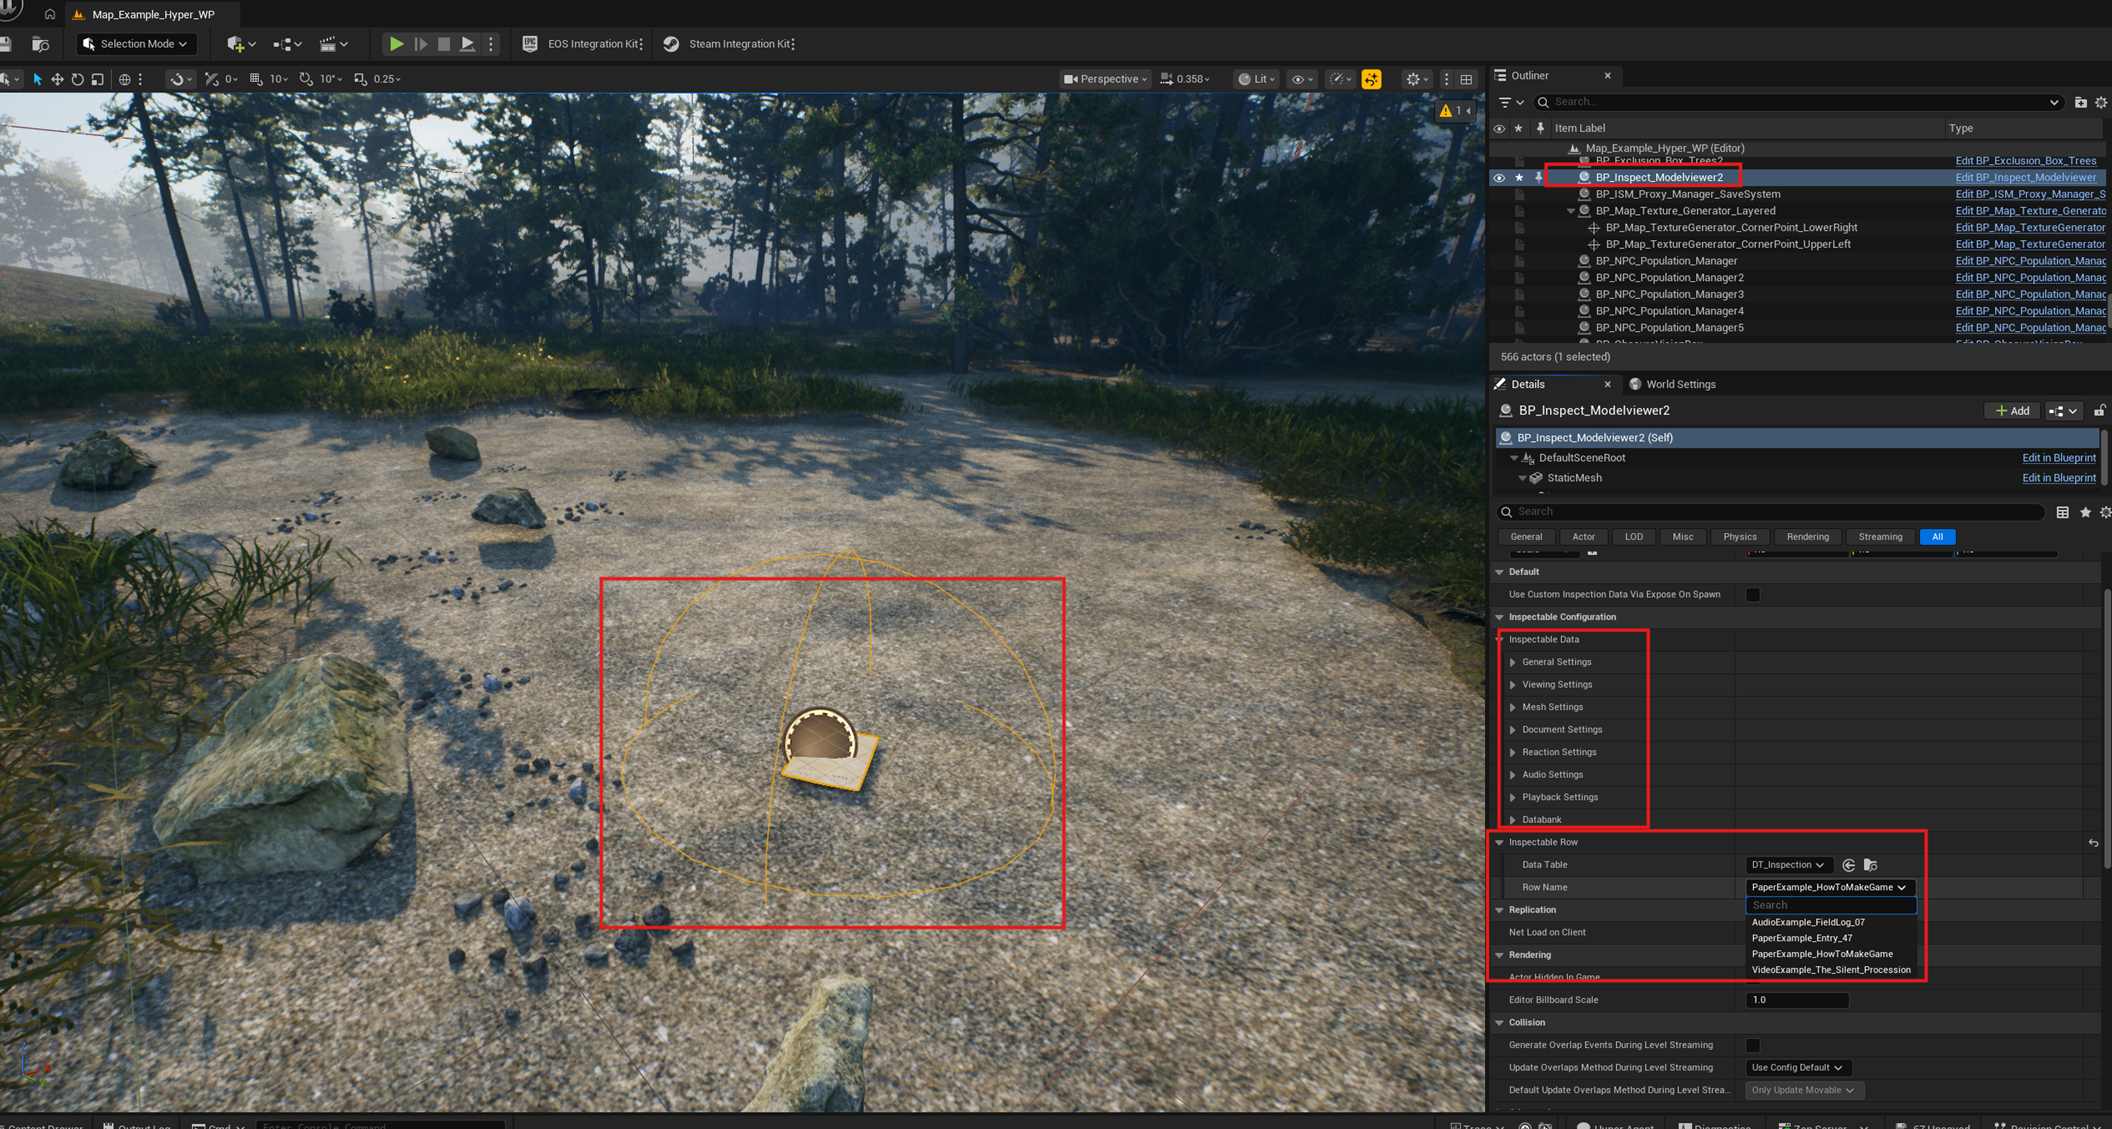This screenshot has height=1129, width=2112.
Task: Show only favorite properties with star icon
Action: tap(2085, 512)
